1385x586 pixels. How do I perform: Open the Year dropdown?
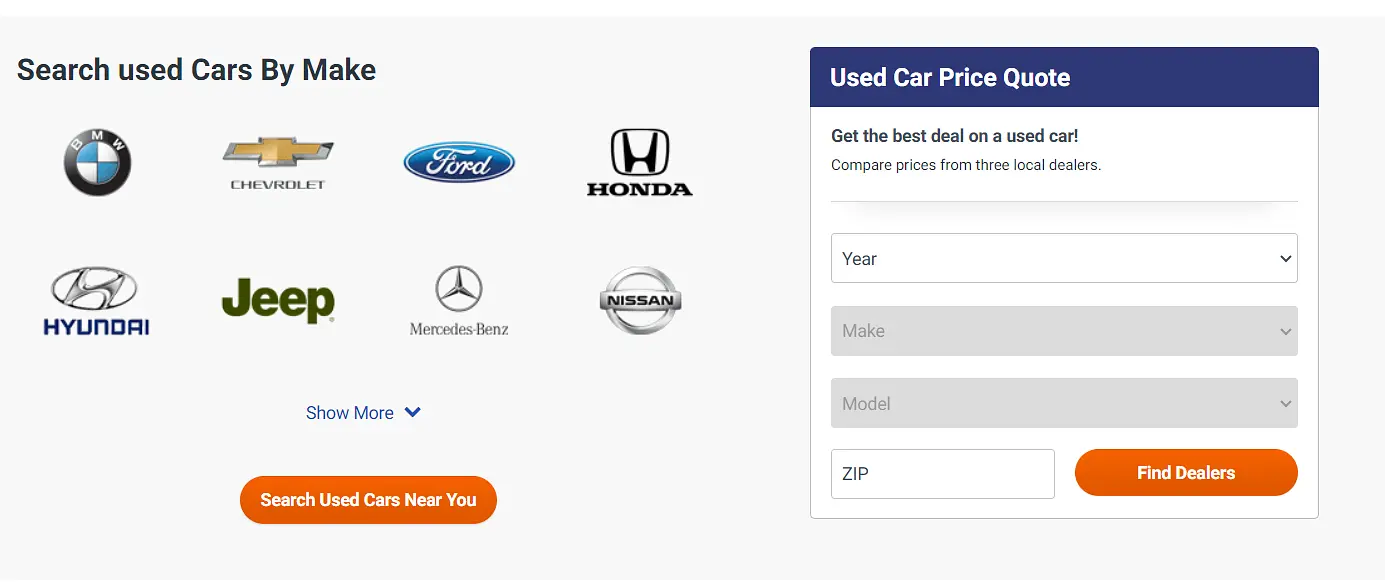1064,259
